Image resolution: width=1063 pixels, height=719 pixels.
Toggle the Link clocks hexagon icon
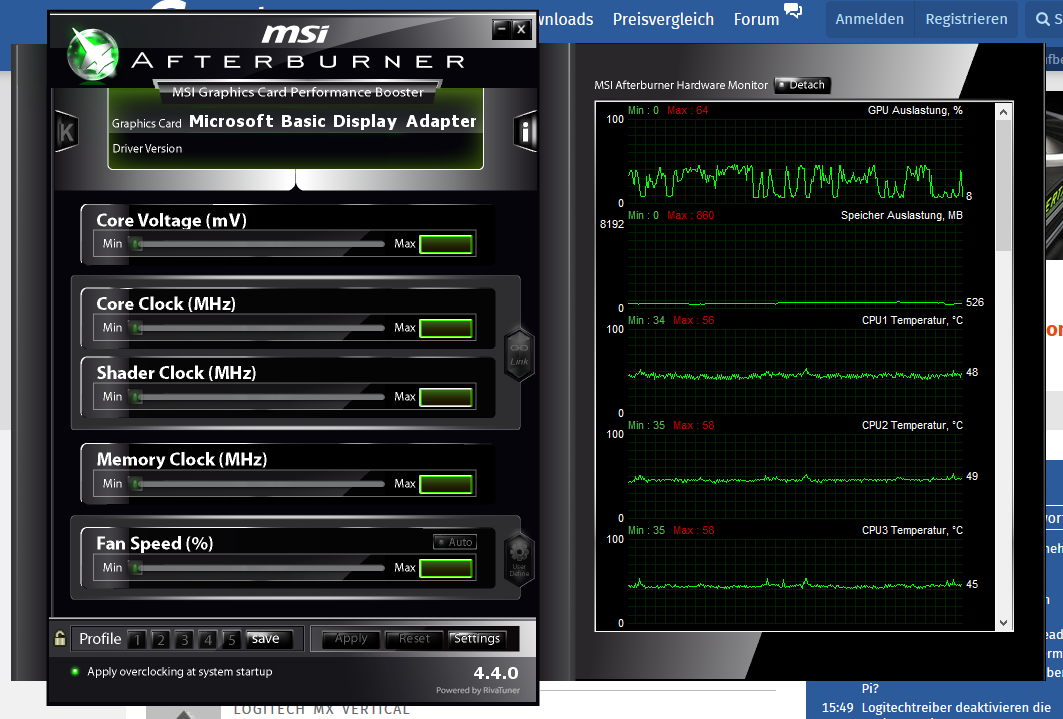(x=519, y=354)
